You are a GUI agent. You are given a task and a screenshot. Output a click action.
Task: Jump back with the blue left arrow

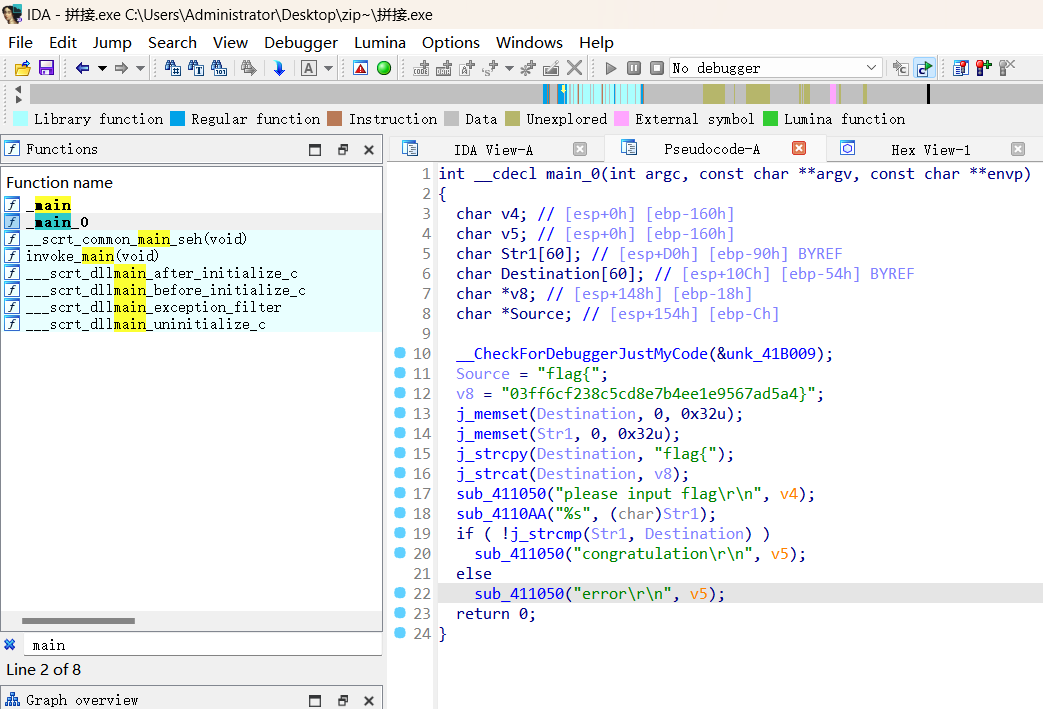point(82,68)
